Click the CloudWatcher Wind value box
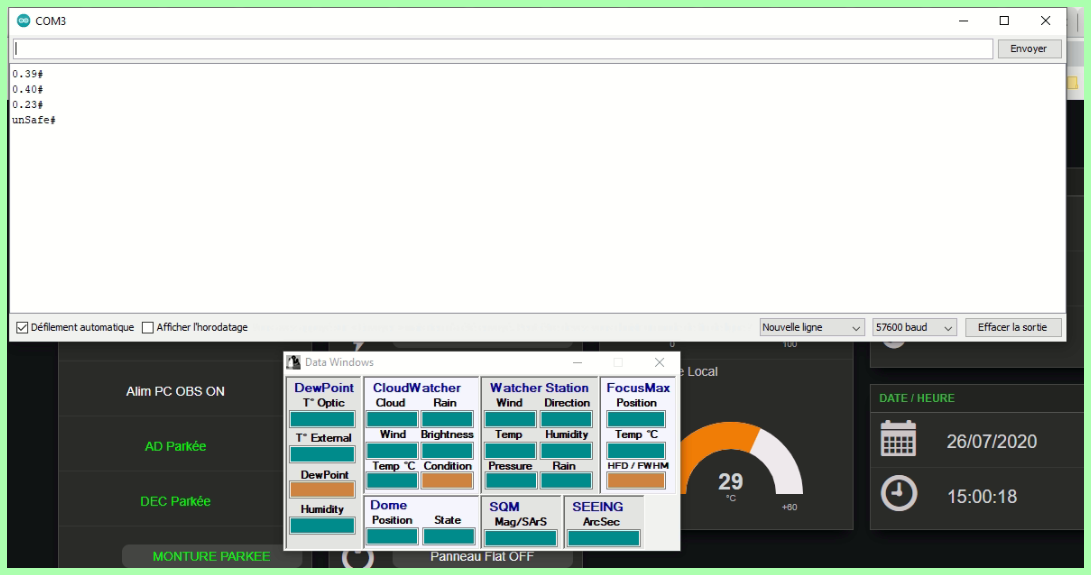 tap(392, 450)
